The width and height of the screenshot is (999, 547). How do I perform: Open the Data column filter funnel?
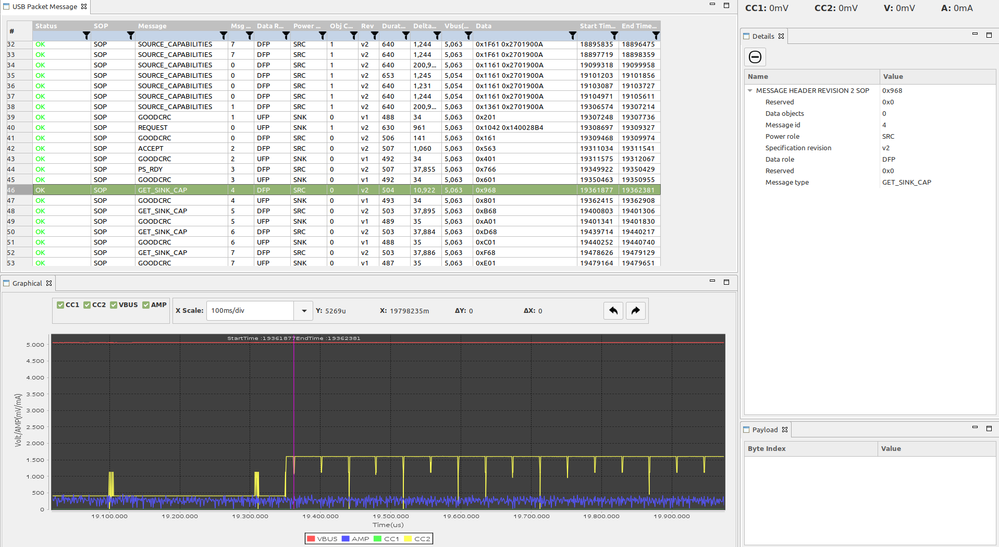pyautogui.click(x=573, y=36)
